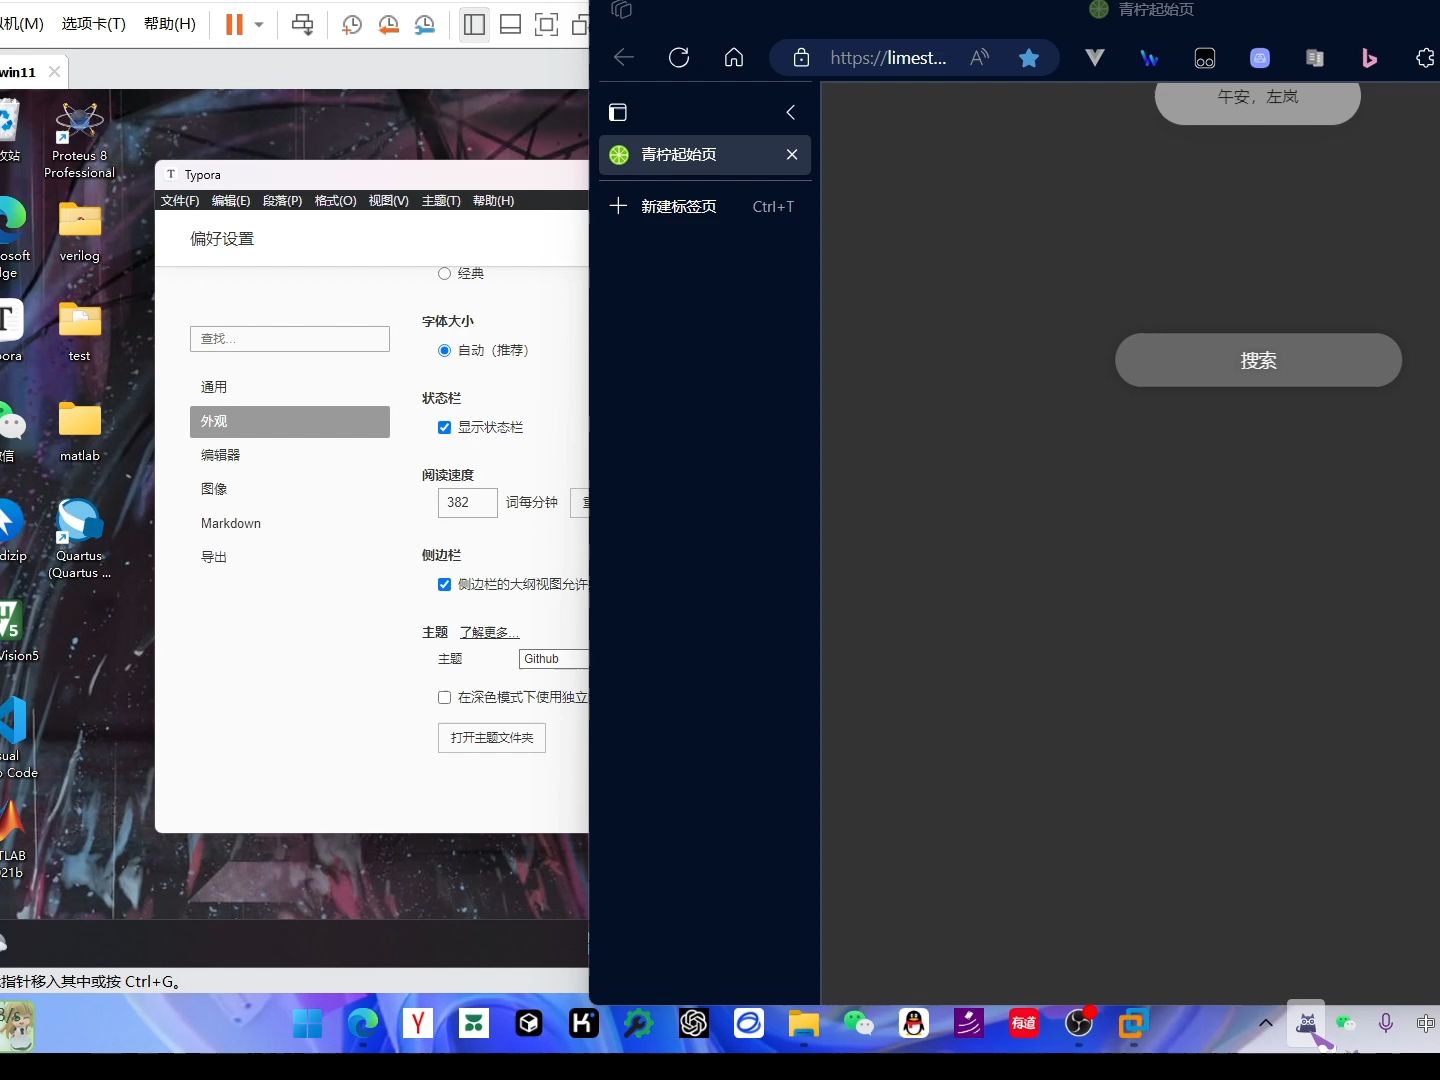
Task: Select 通用 preferences category
Action: [290, 387]
